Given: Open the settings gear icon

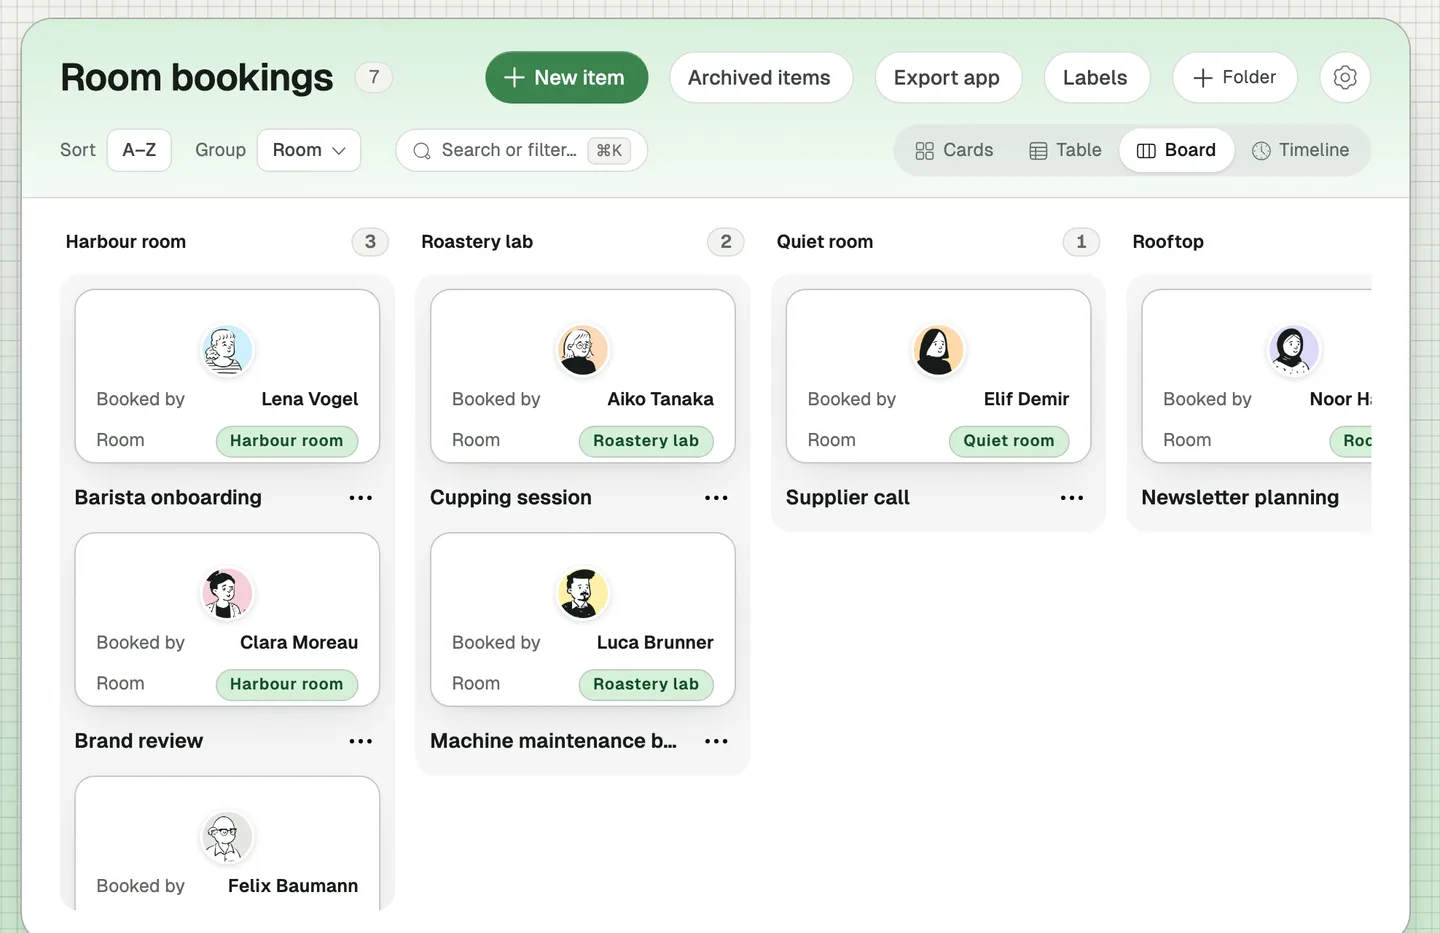Looking at the screenshot, I should pos(1345,77).
